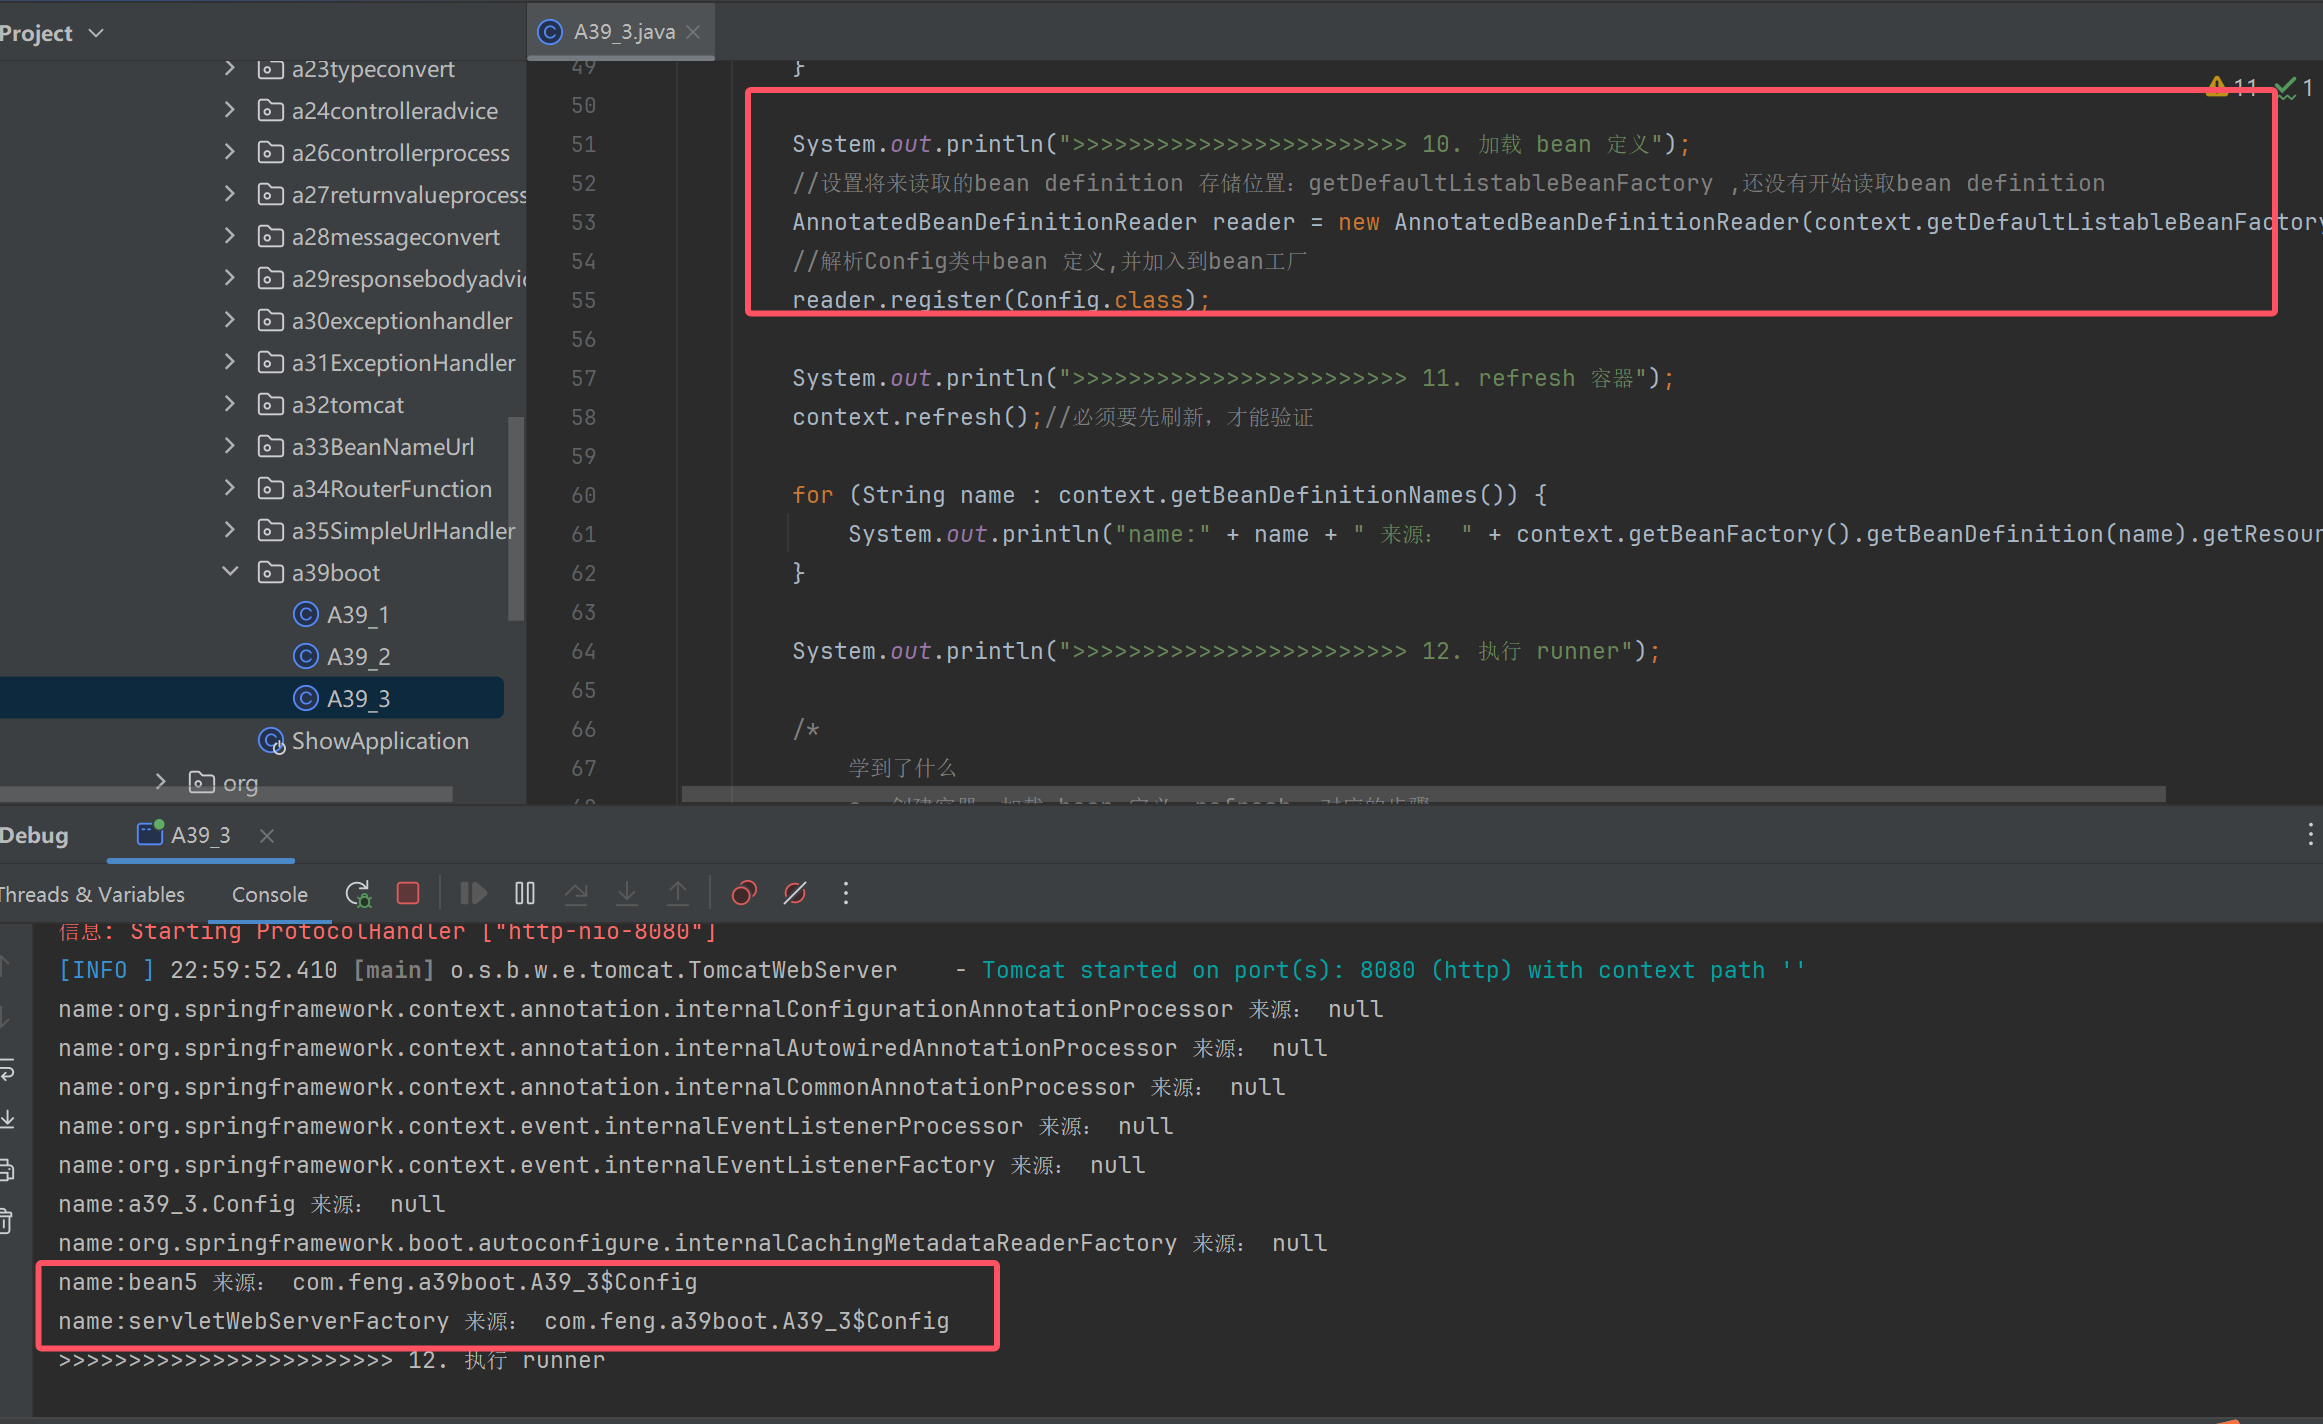Viewport: 2323px width, 1424px height.
Task: Toggle Mute Breakpoints
Action: click(795, 893)
